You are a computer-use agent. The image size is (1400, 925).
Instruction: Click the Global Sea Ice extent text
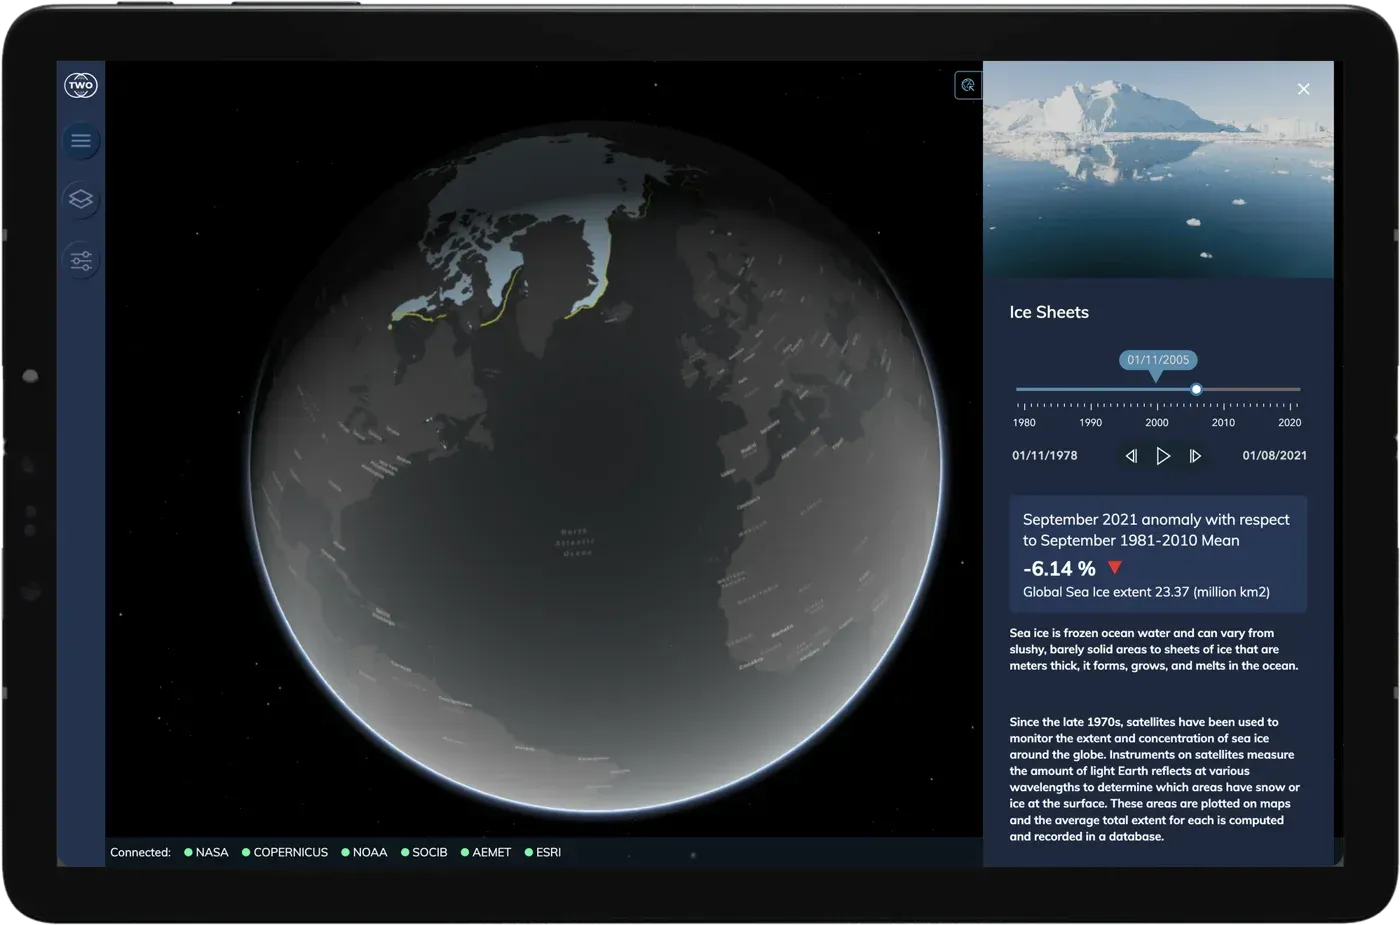[x=1146, y=592]
